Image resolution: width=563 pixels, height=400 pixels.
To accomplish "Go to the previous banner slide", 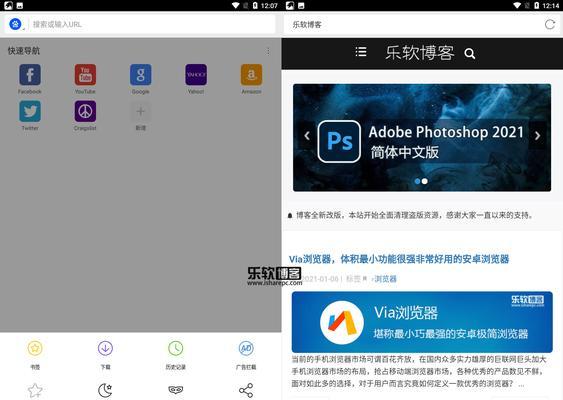I will [x=307, y=136].
